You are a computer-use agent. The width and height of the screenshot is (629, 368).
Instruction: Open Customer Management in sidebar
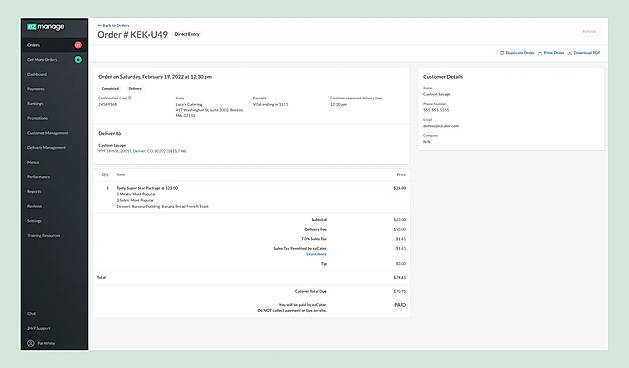coord(47,133)
